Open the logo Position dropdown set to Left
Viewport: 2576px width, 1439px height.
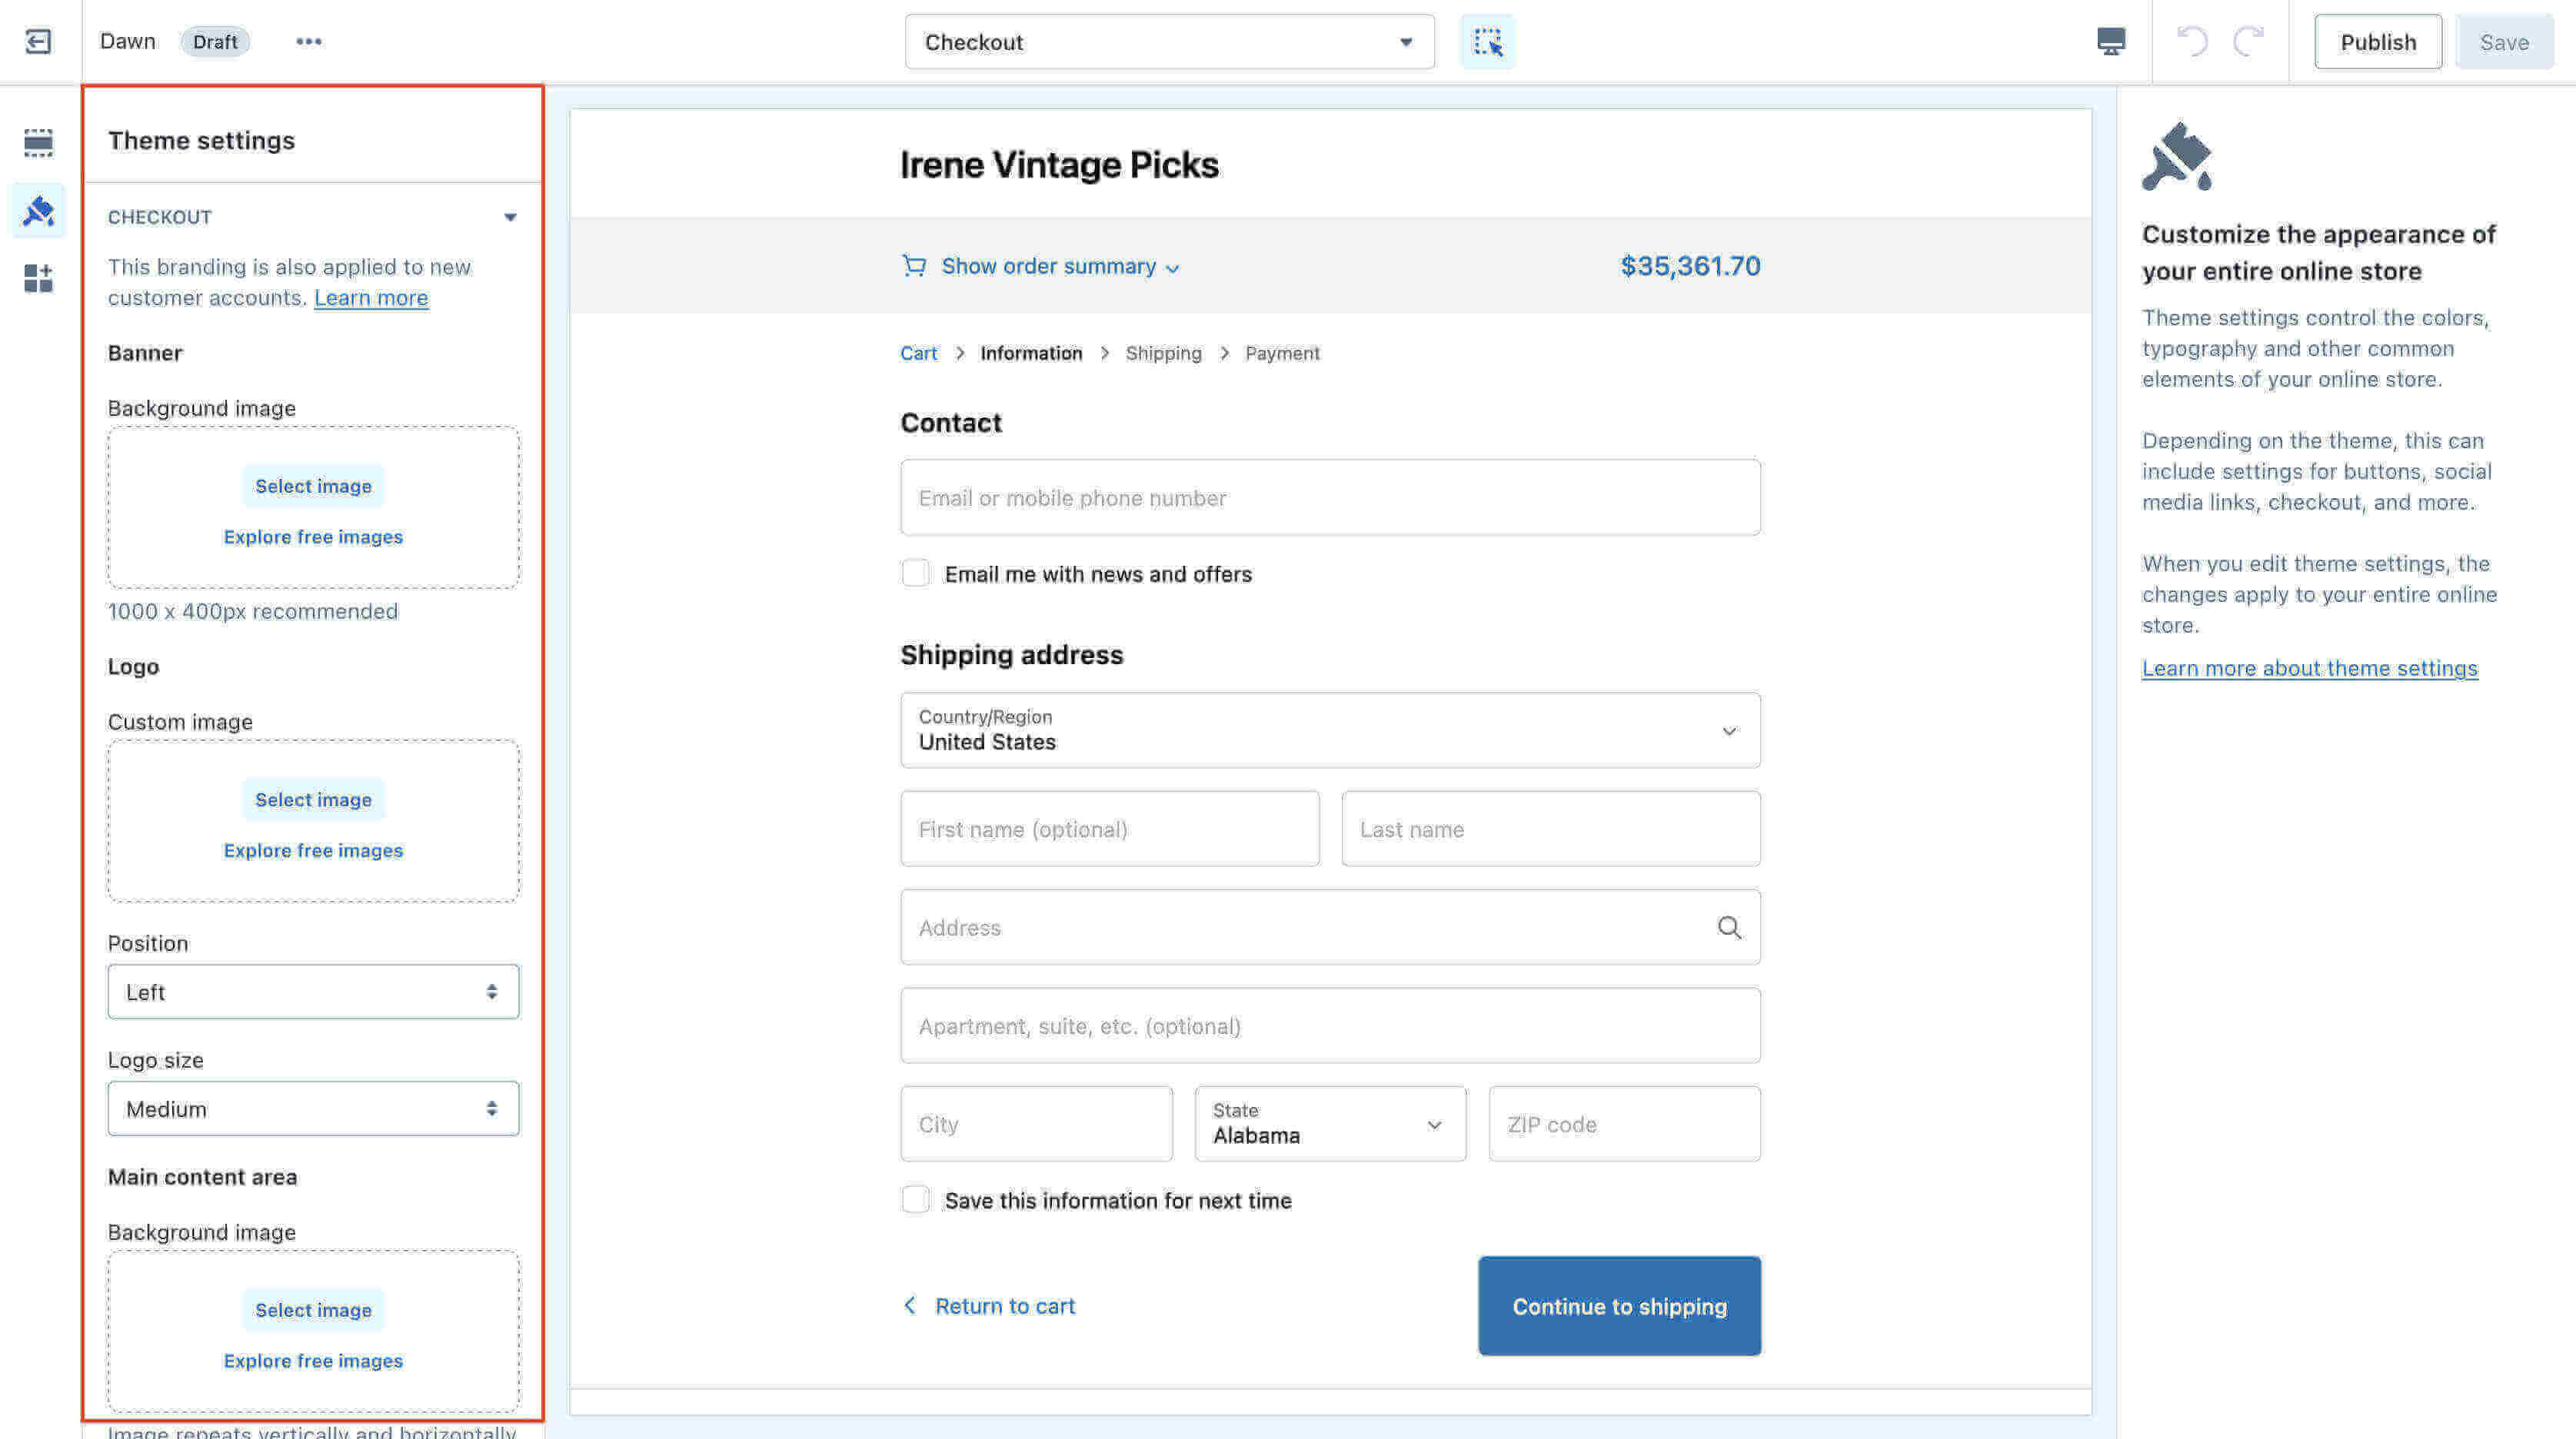[x=313, y=991]
